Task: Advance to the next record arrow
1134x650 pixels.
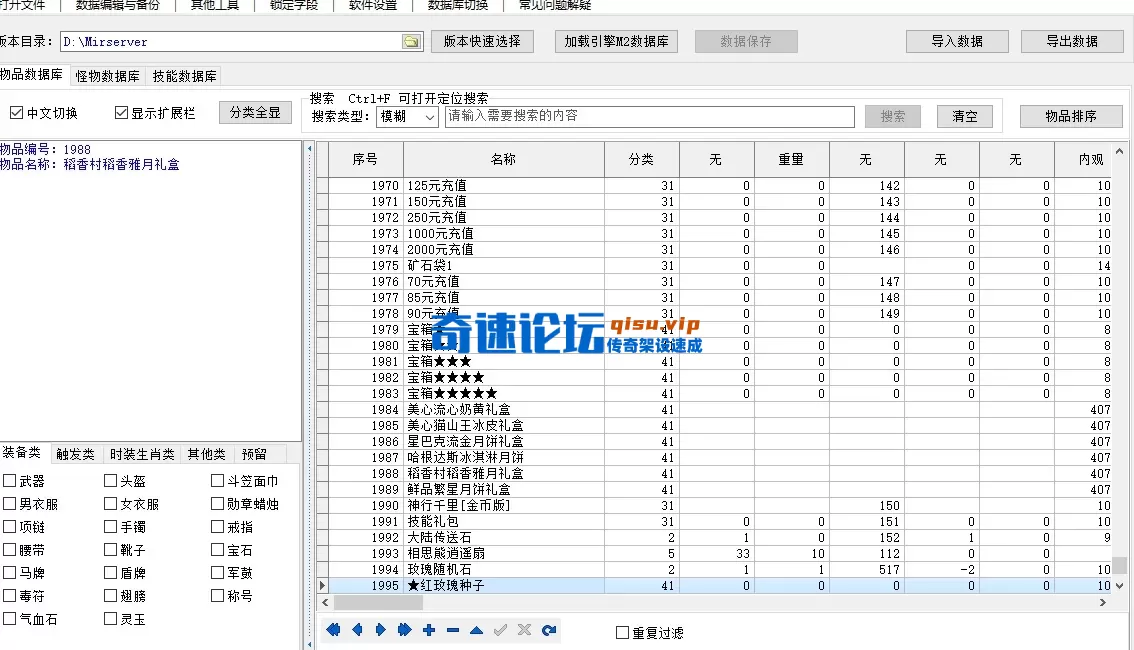Action: point(381,630)
